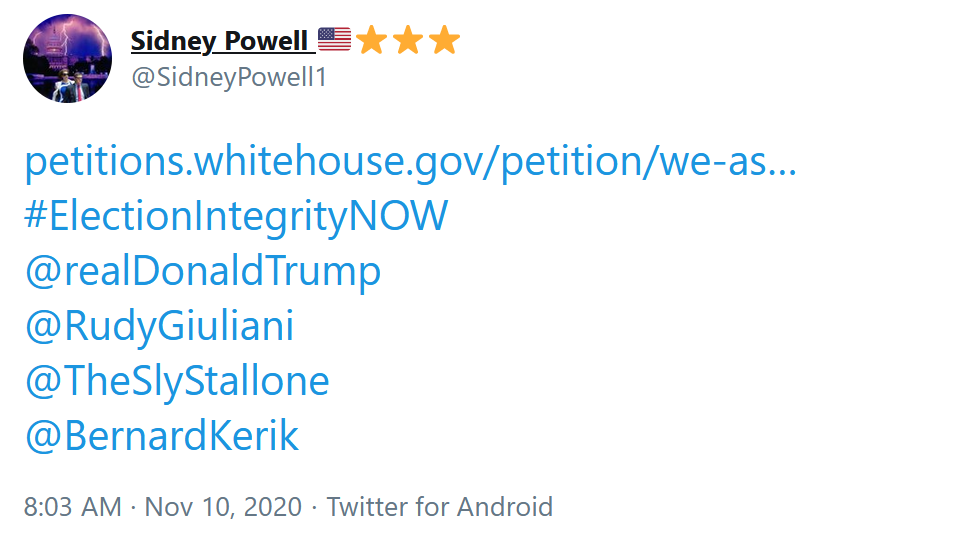
Task: Open the @BernardKerik mention
Action: tap(162, 436)
